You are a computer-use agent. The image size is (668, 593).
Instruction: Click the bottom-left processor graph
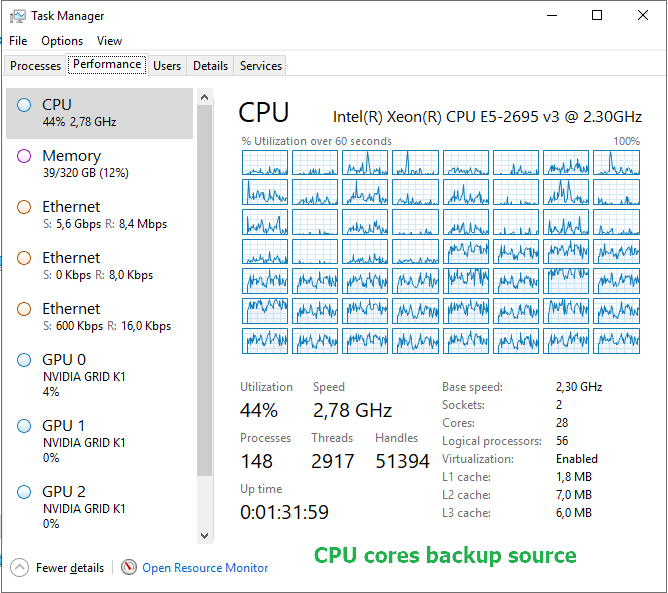[x=265, y=341]
